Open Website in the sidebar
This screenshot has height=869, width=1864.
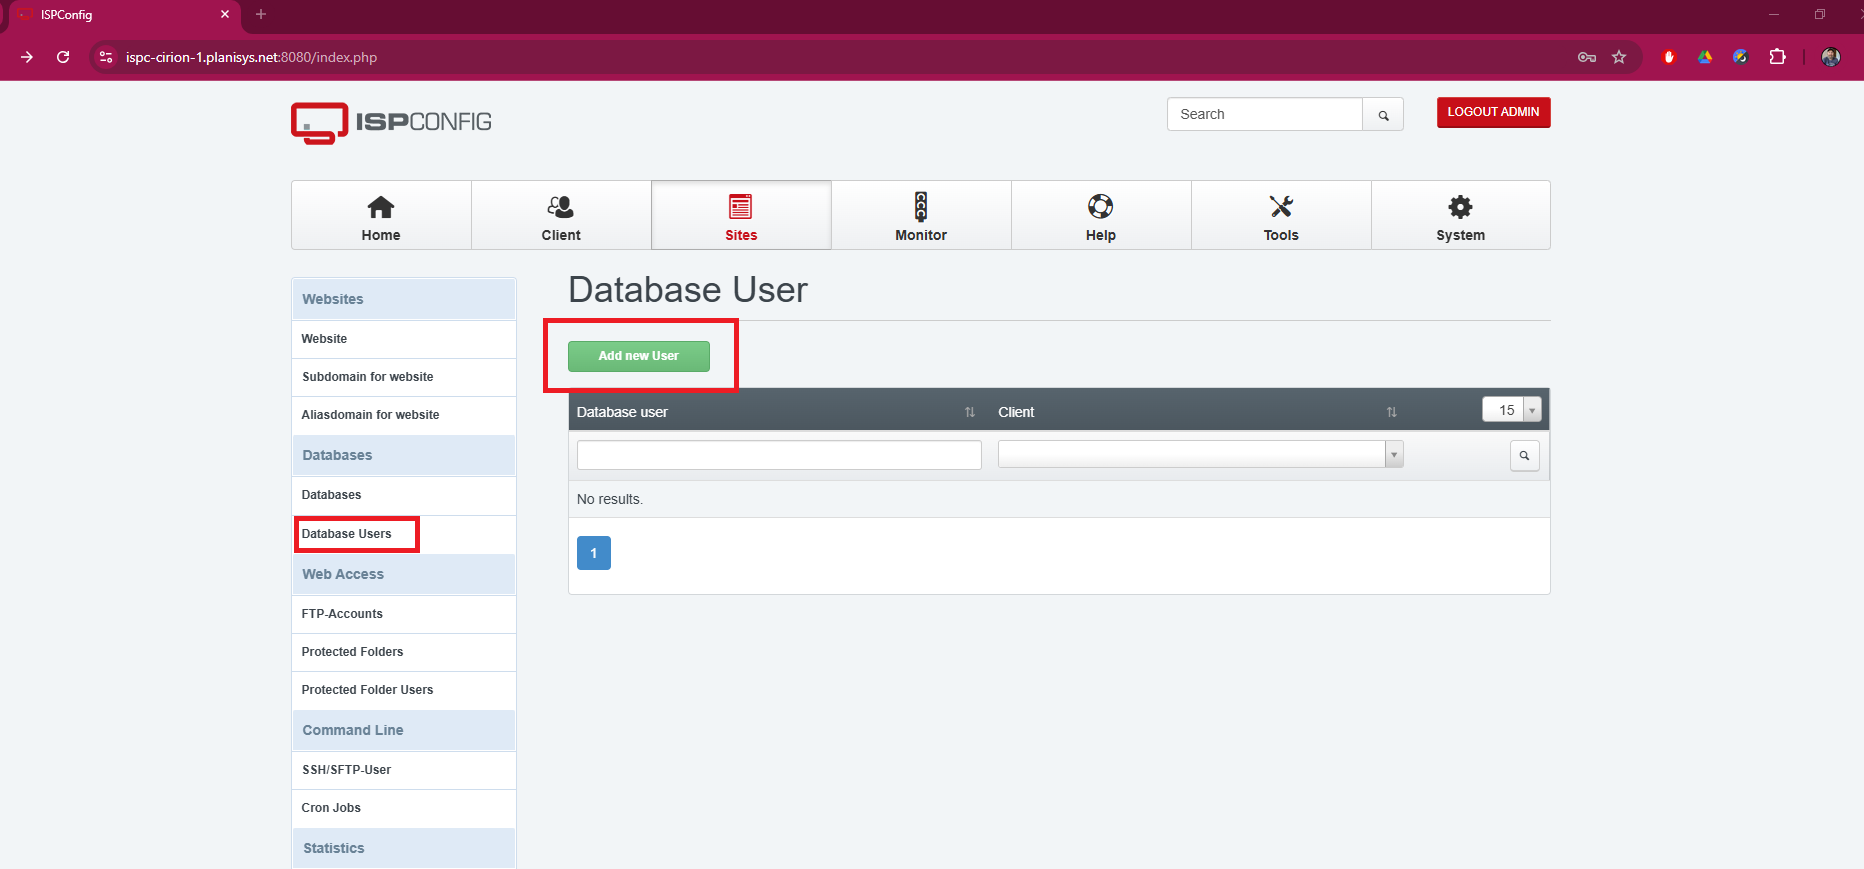point(404,339)
